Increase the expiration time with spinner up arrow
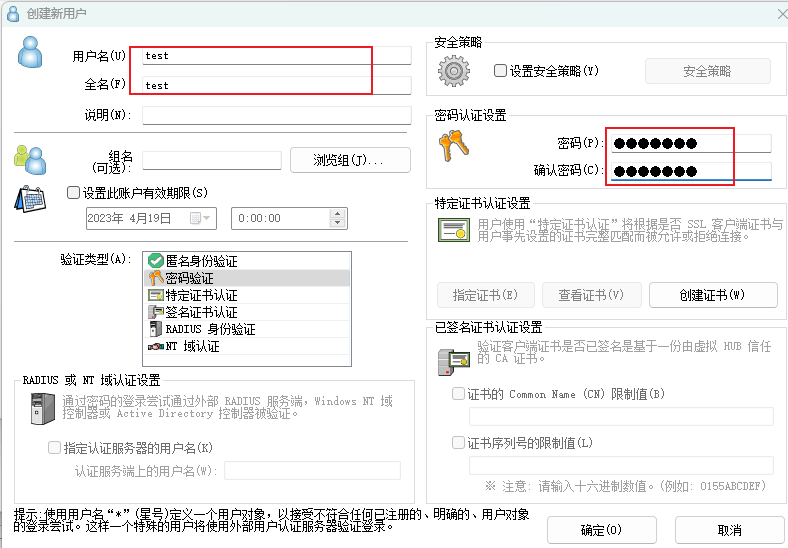The height and width of the screenshot is (548, 788). tap(337, 213)
